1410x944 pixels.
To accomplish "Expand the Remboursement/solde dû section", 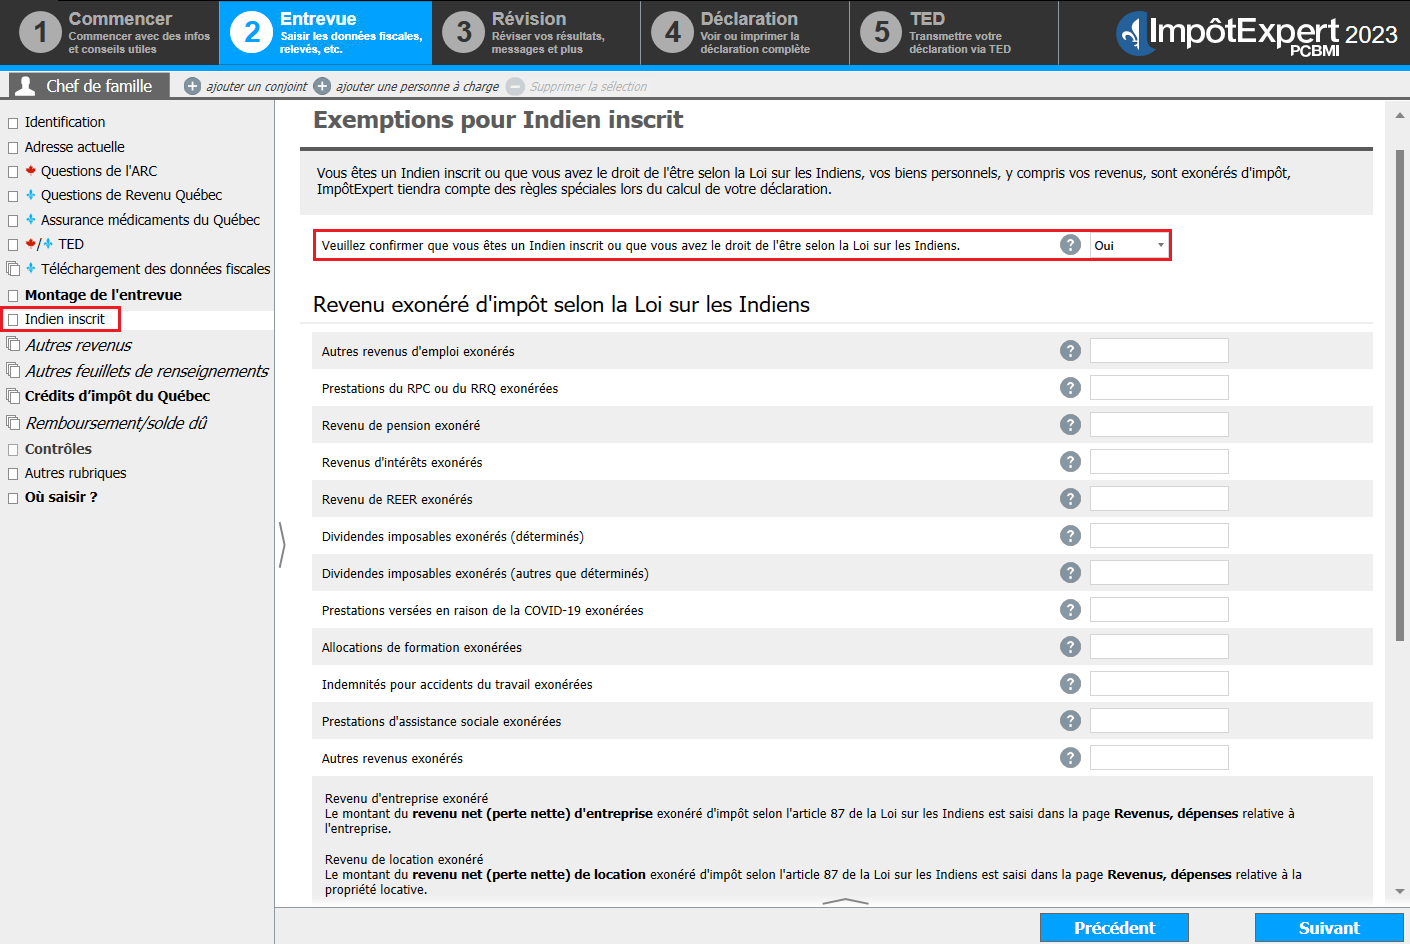I will click(13, 423).
